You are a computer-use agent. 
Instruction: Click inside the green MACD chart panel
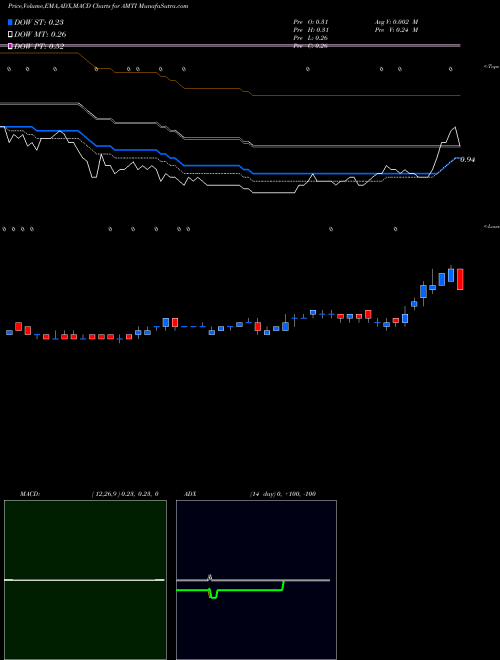[85, 580]
